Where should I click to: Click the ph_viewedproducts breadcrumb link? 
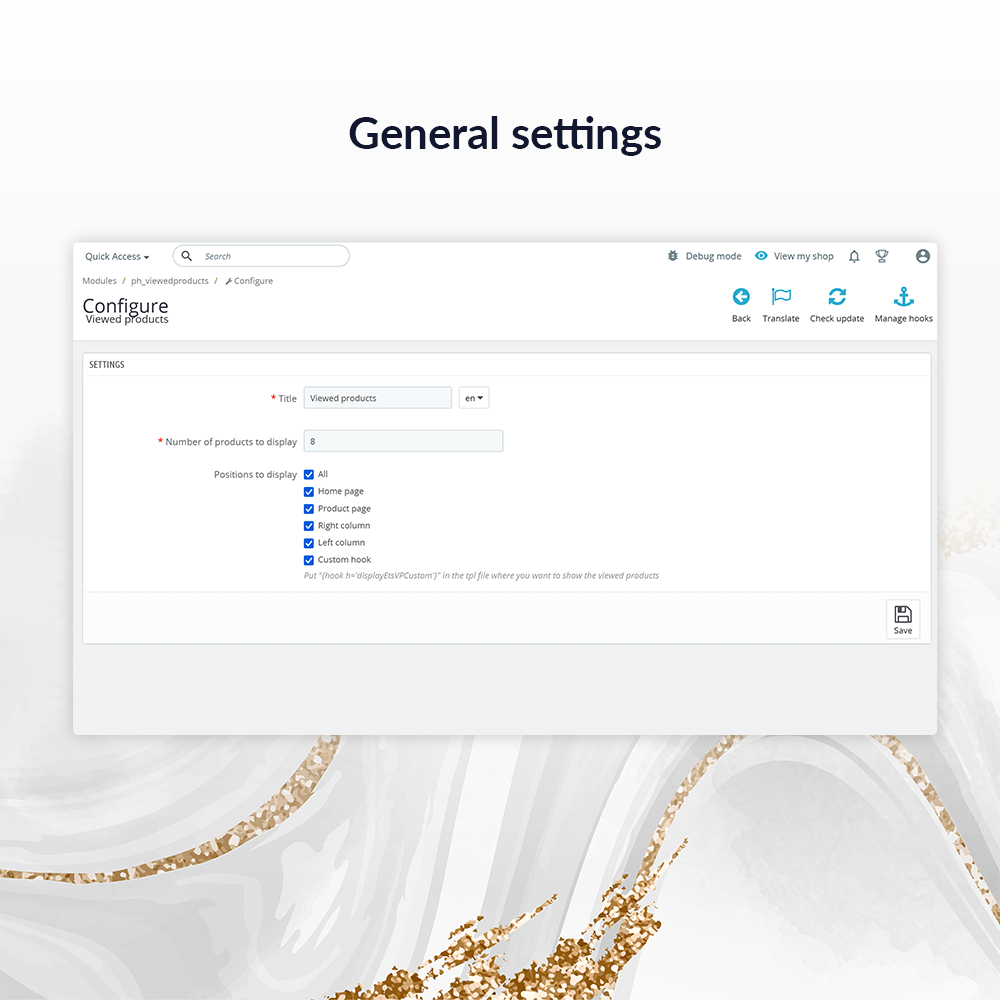[170, 281]
